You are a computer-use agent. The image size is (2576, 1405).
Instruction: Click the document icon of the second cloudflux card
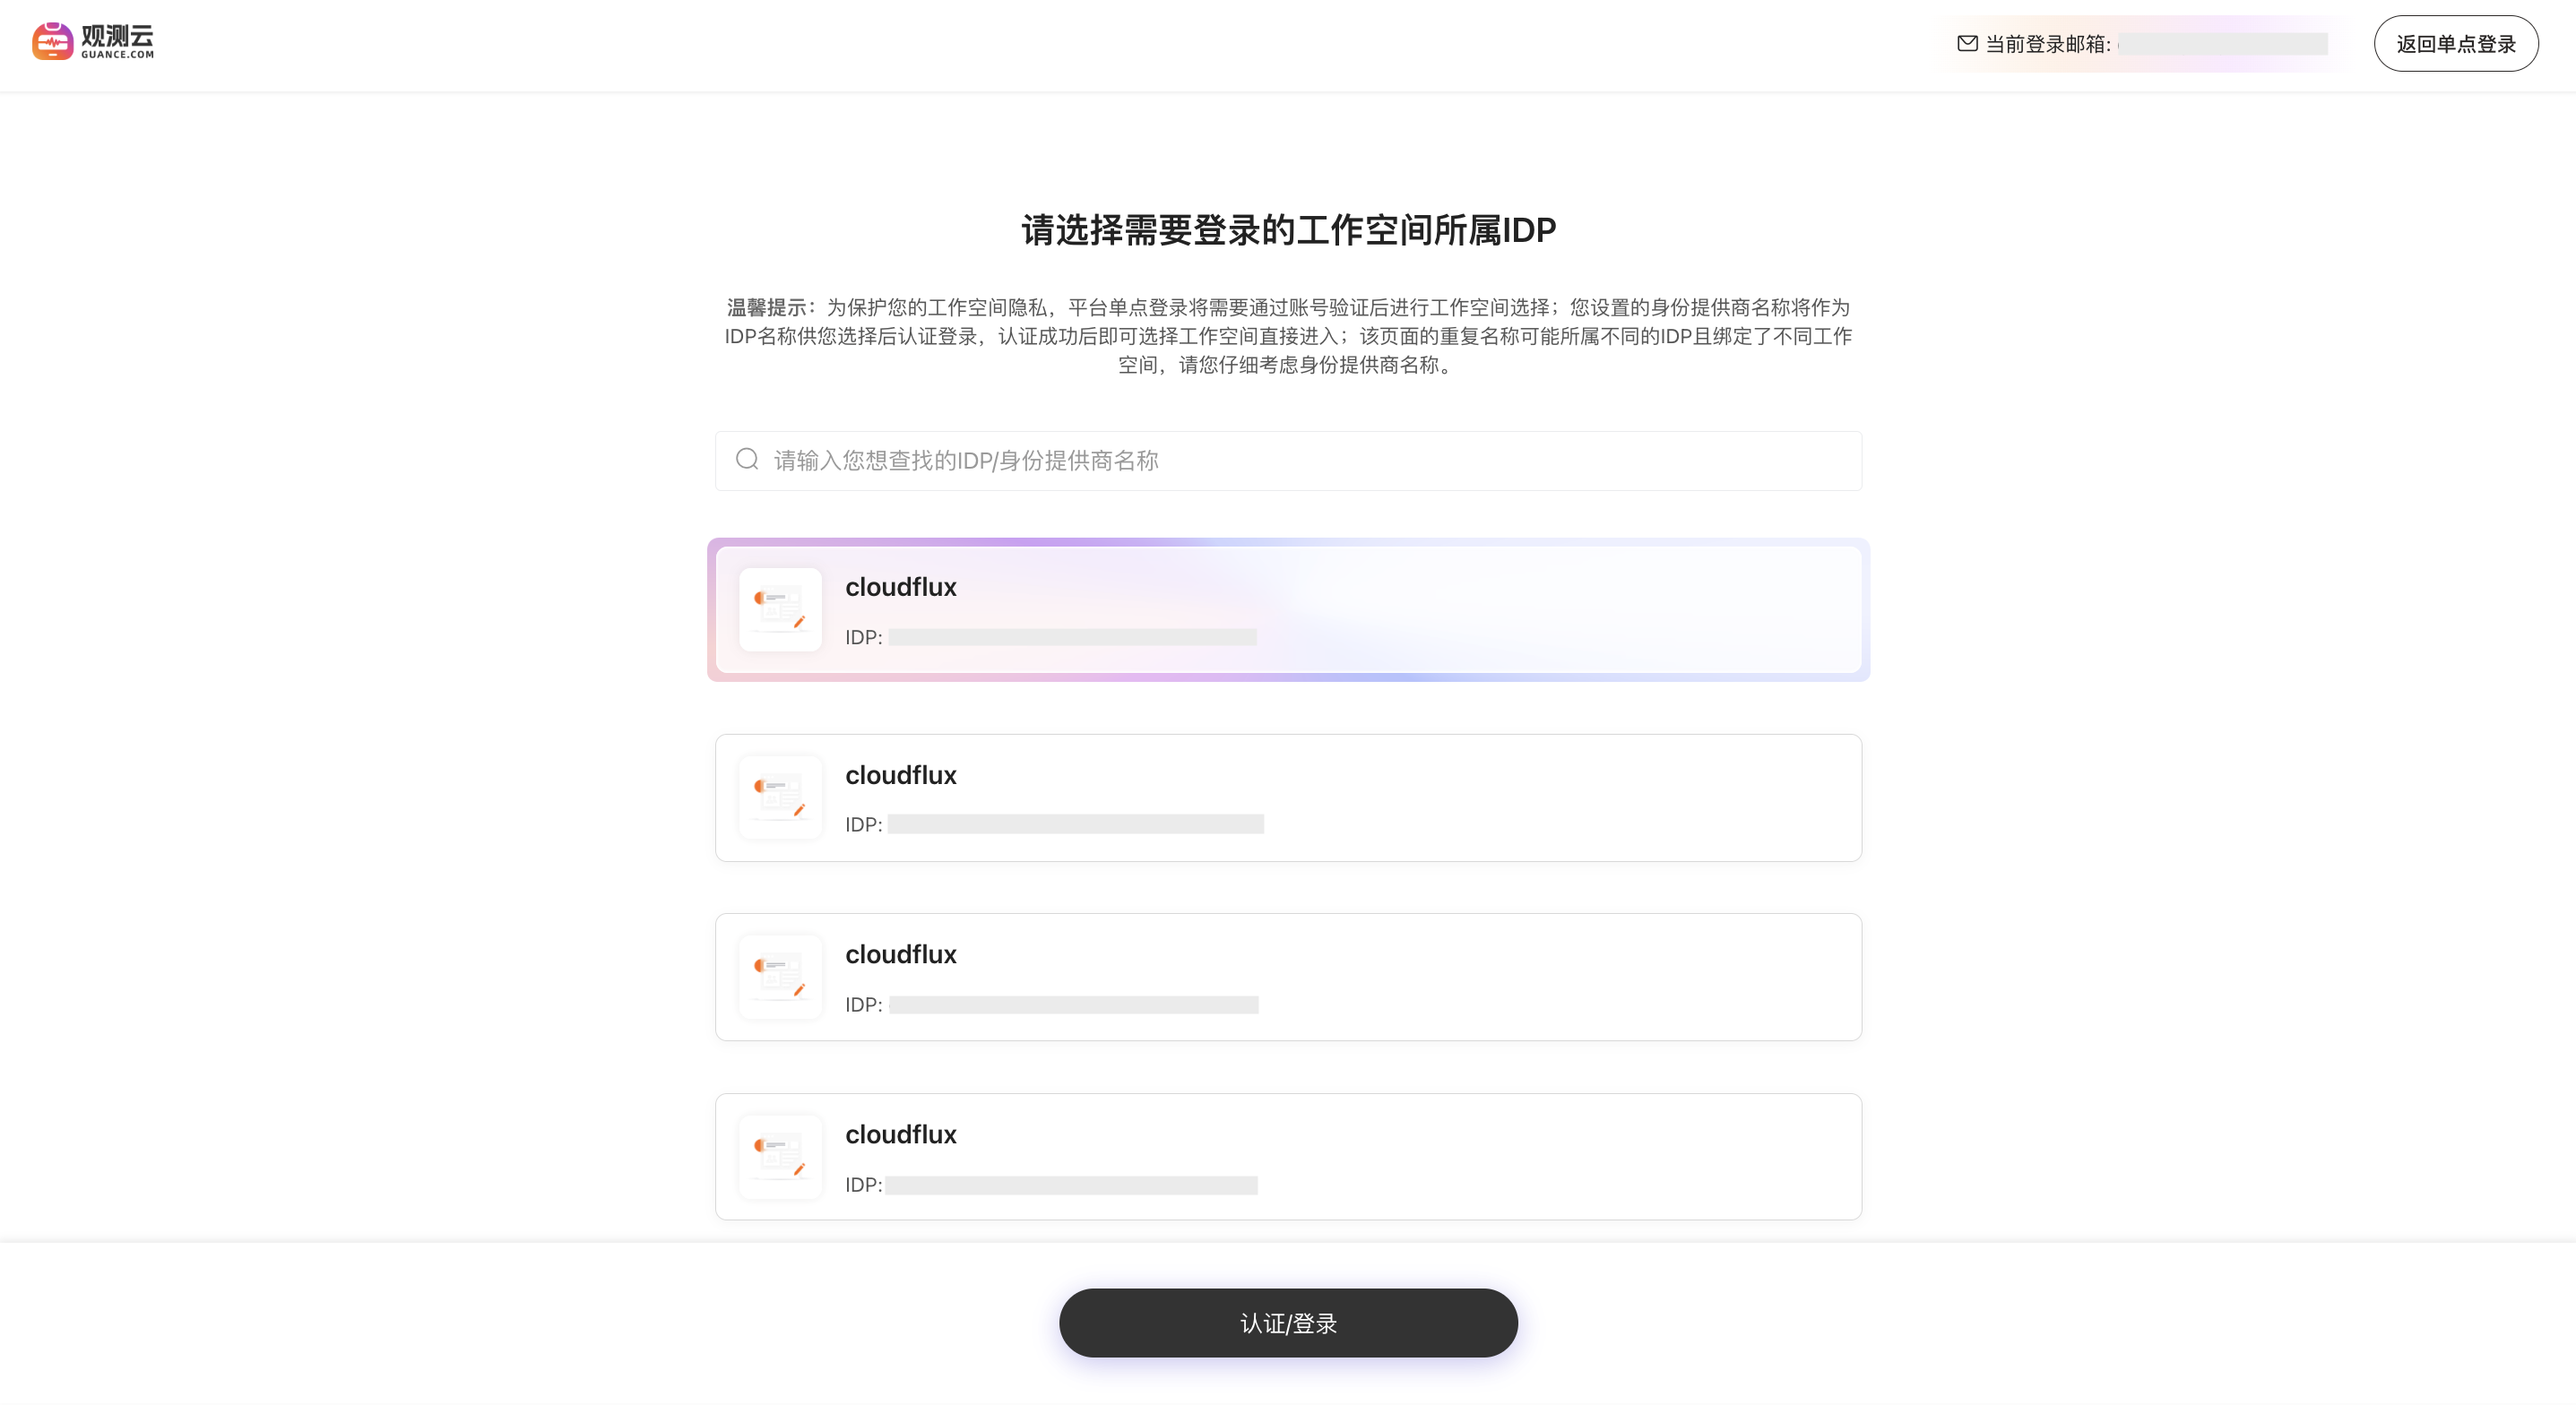click(780, 798)
